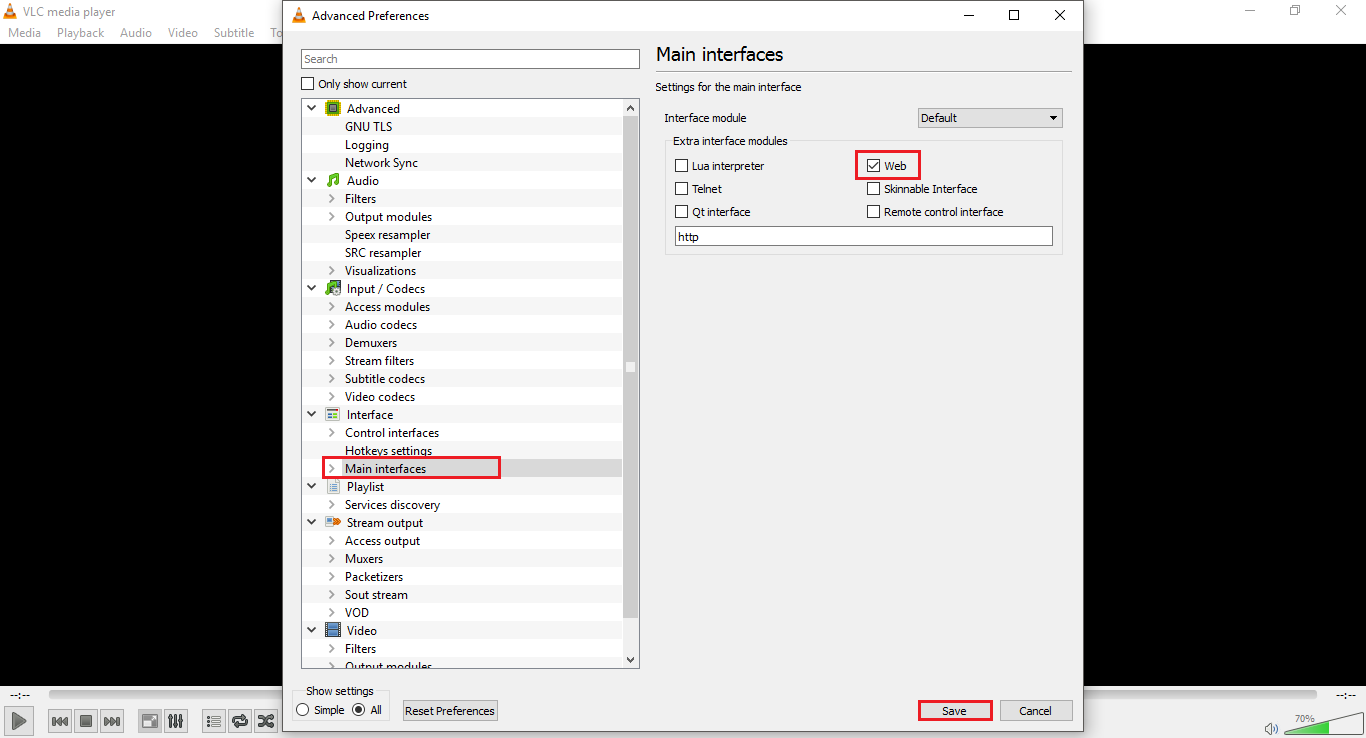Enable the Skinnable Interface checkbox

point(874,189)
